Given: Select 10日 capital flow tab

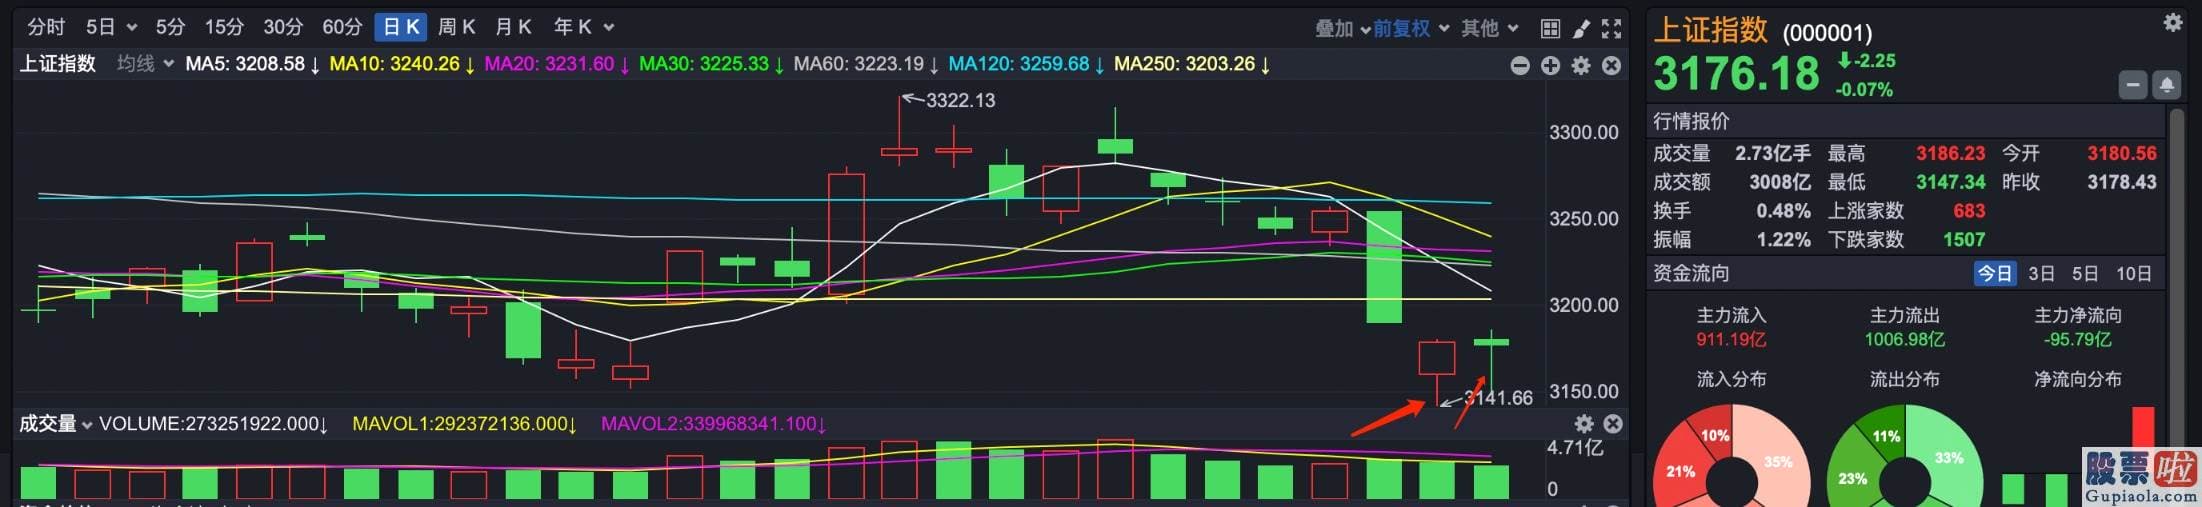Looking at the screenshot, I should pyautogui.click(x=2133, y=274).
